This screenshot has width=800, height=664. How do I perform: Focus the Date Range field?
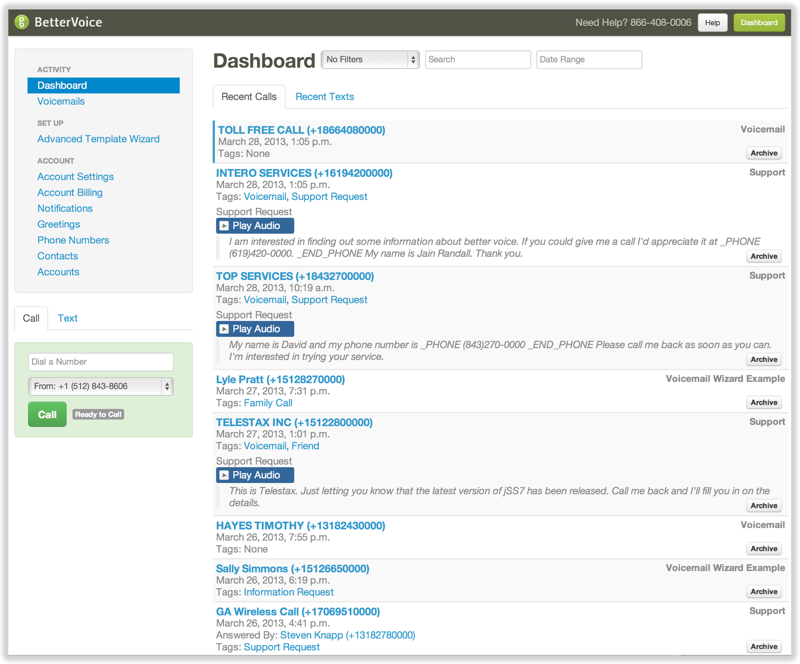point(589,59)
